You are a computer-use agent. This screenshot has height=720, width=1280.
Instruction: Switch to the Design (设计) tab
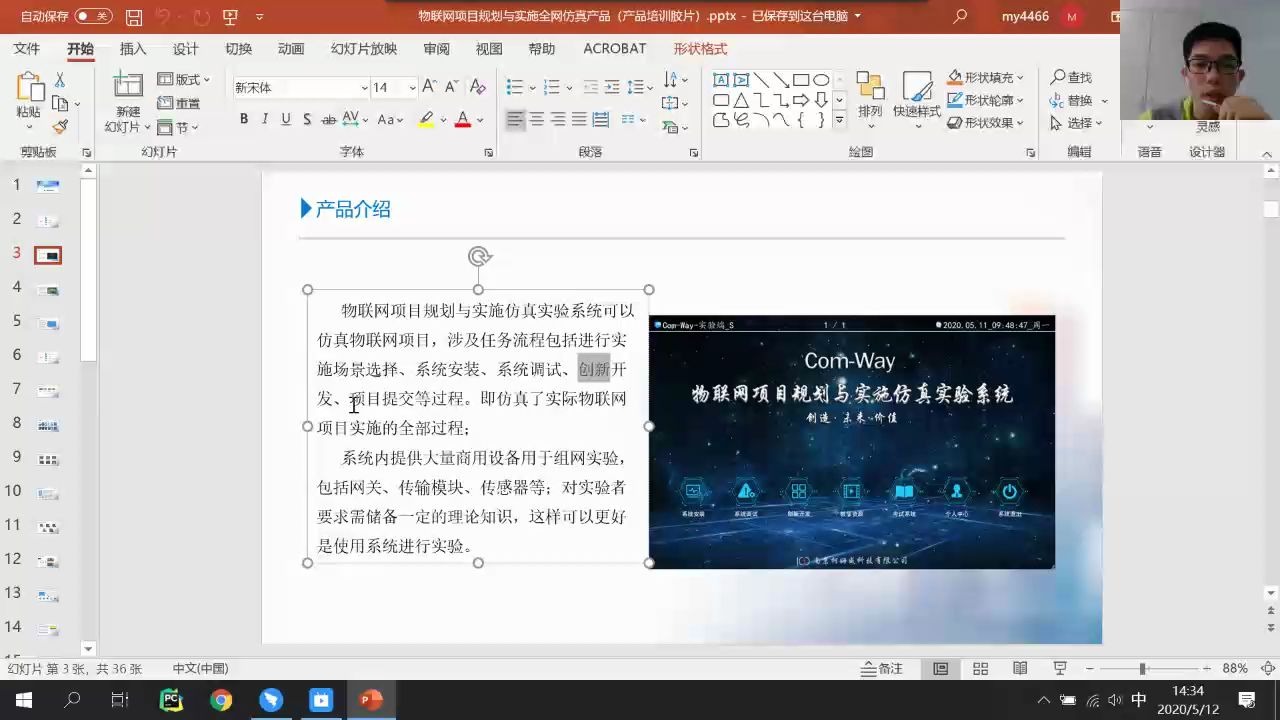pos(186,49)
